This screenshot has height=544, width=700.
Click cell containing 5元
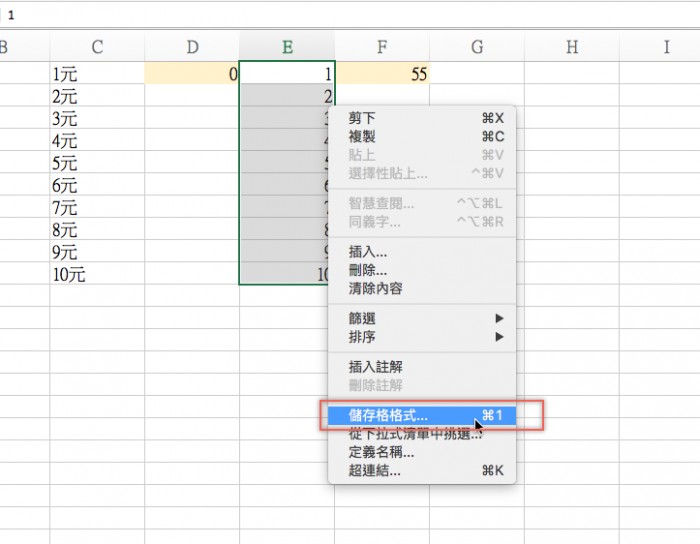(x=97, y=162)
